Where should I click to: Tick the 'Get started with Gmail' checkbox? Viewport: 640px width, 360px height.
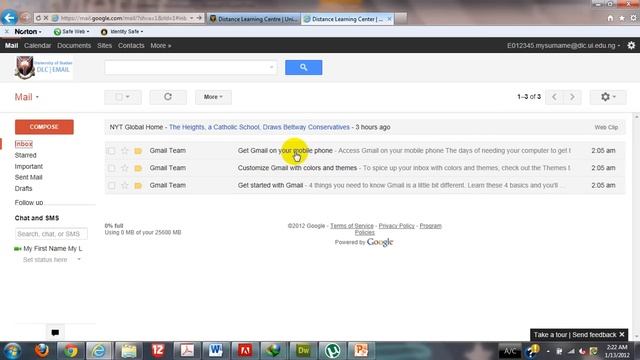(111, 185)
